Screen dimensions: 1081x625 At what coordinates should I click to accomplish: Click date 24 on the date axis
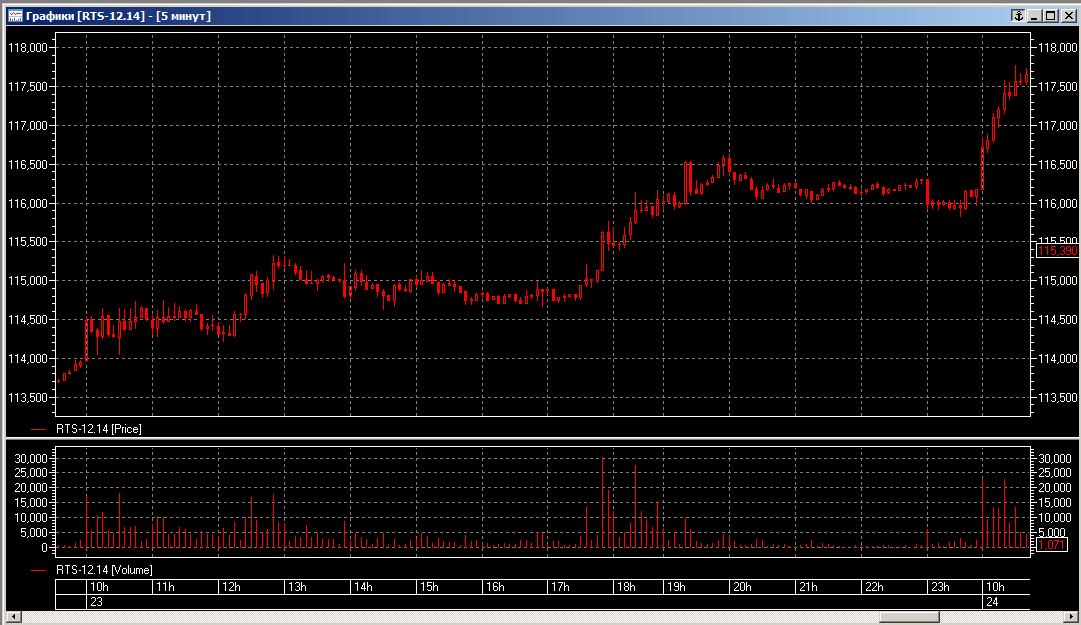pos(992,602)
